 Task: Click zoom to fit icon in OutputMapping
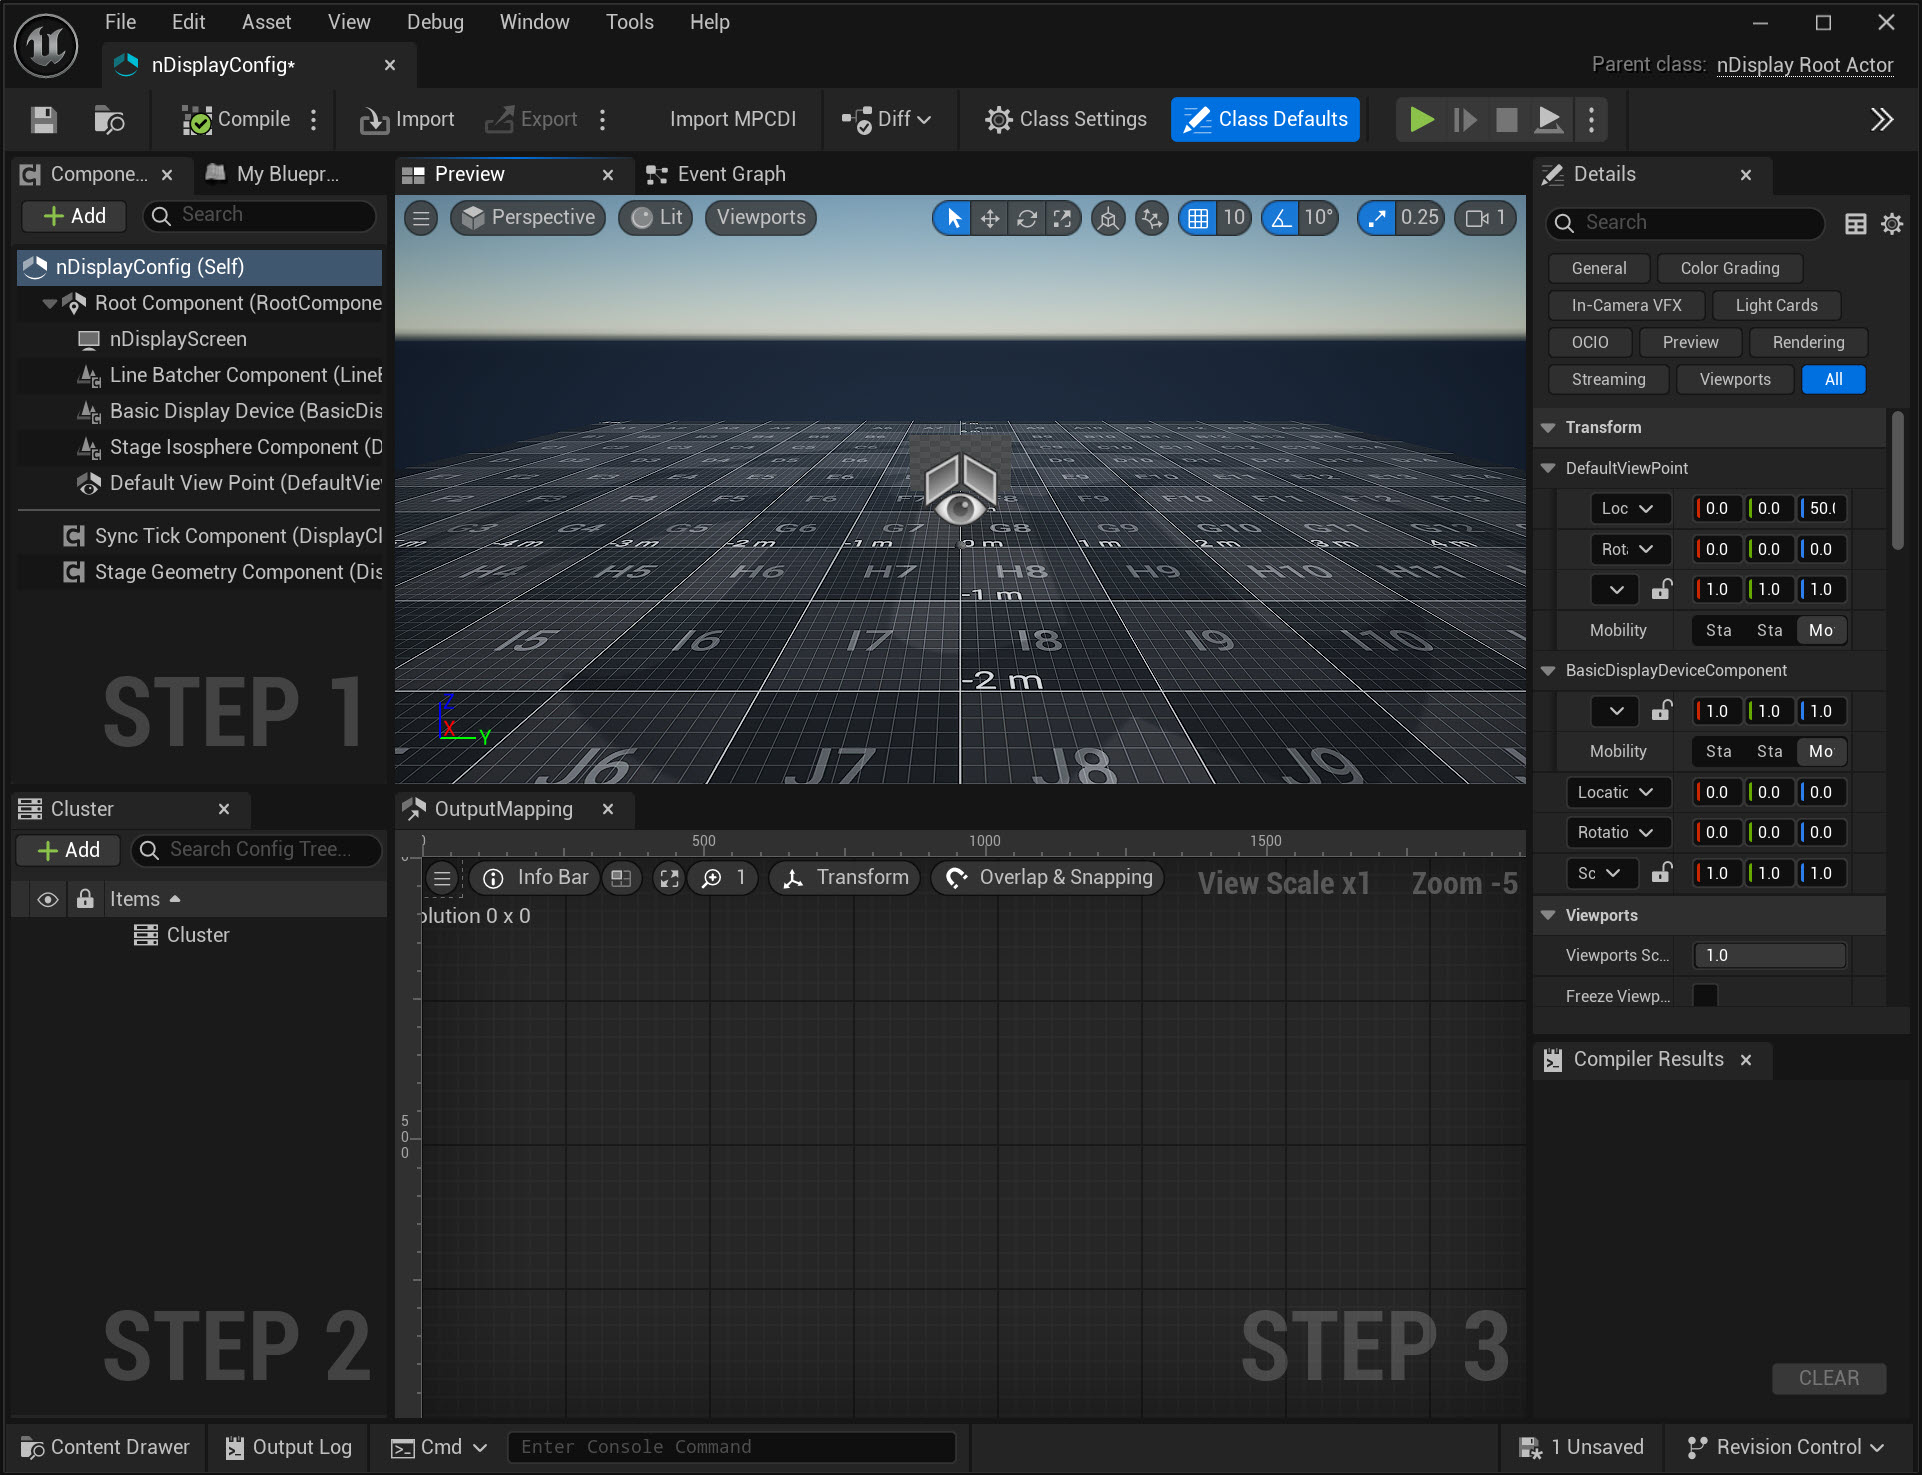pyautogui.click(x=669, y=878)
